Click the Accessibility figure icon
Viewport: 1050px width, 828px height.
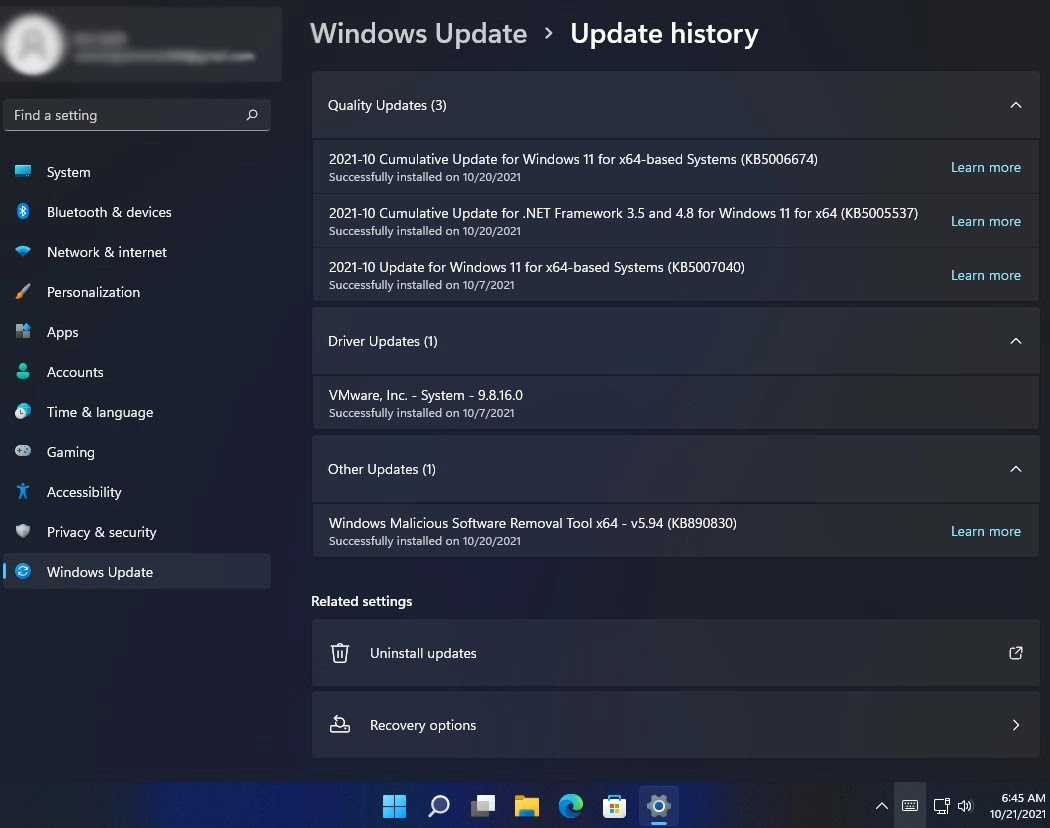coord(23,491)
